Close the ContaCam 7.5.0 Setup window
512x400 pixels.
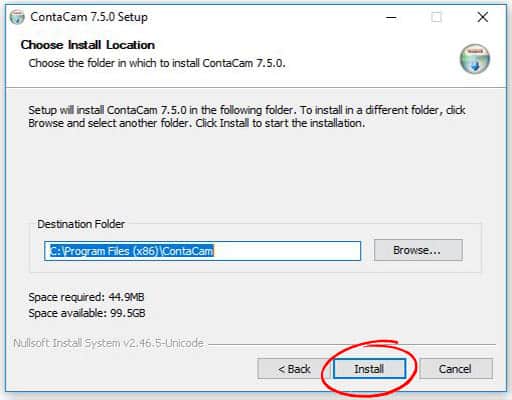coord(482,17)
